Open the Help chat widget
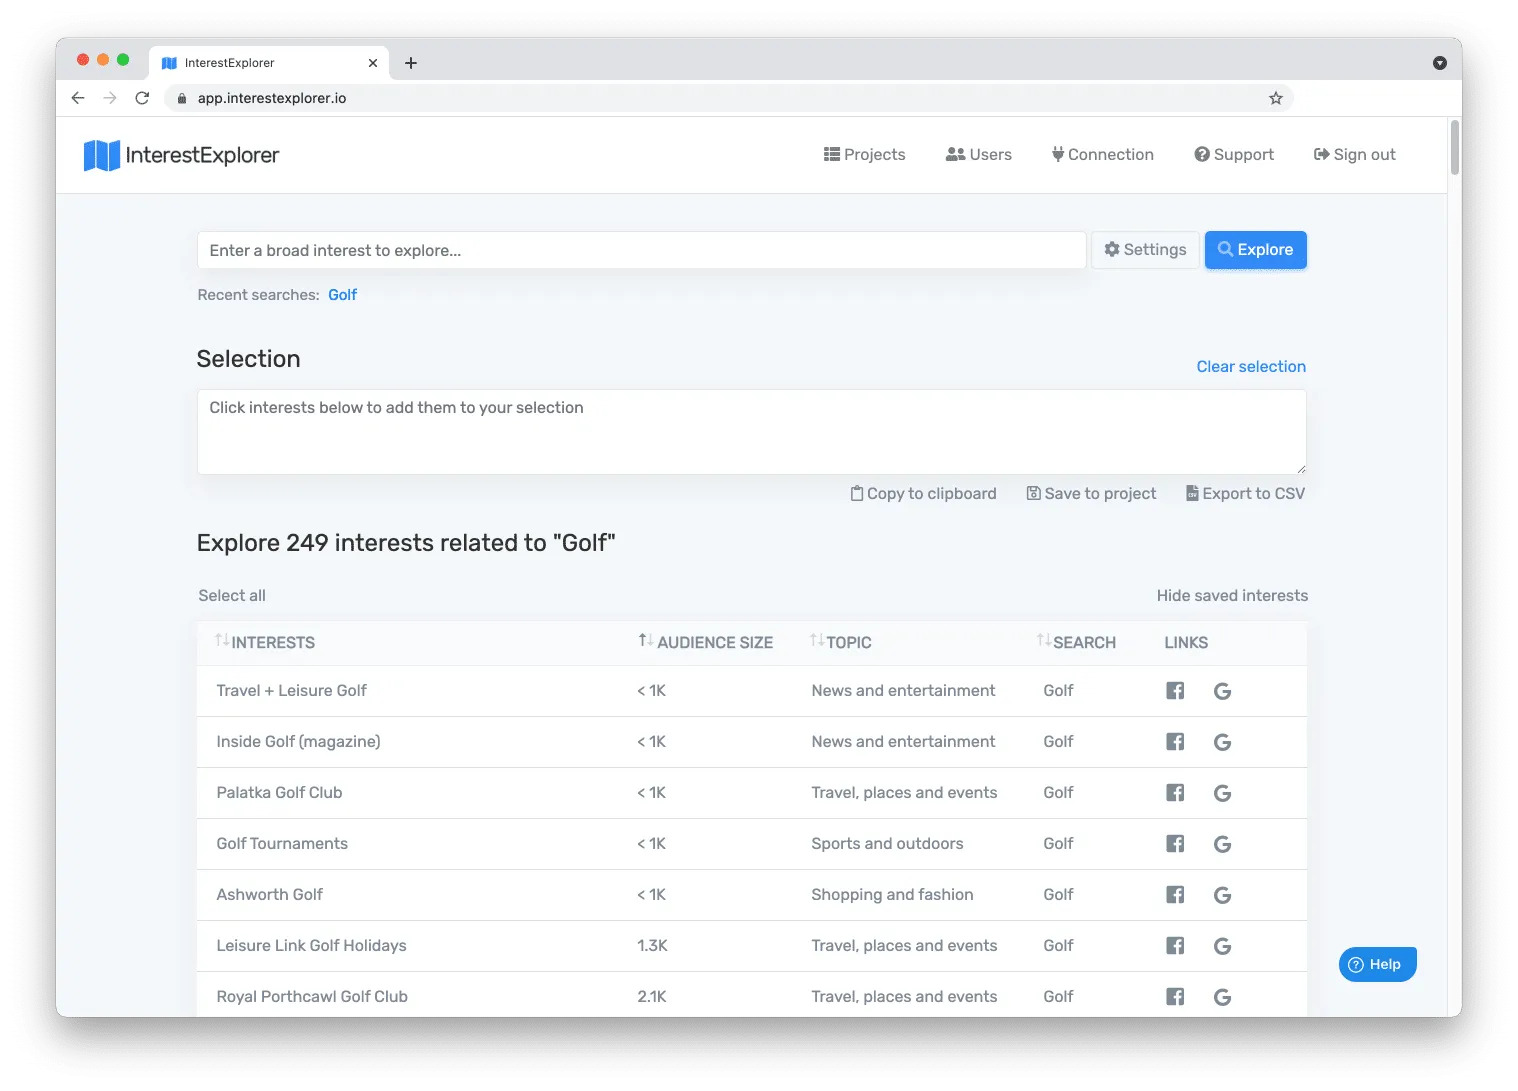 pos(1378,965)
